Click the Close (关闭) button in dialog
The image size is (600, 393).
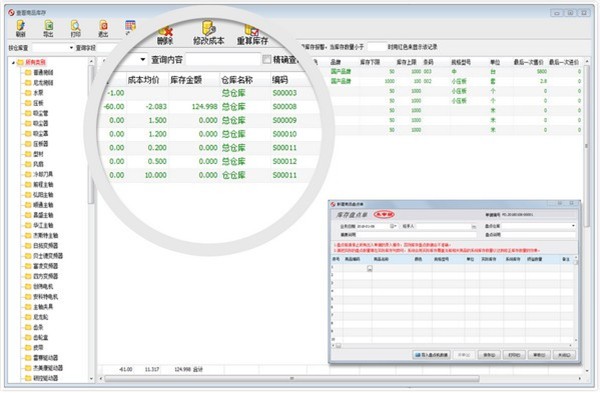pyautogui.click(x=564, y=355)
